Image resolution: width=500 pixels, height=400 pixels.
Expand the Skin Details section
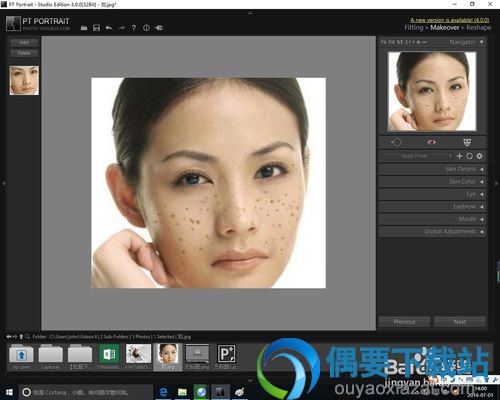(432, 169)
